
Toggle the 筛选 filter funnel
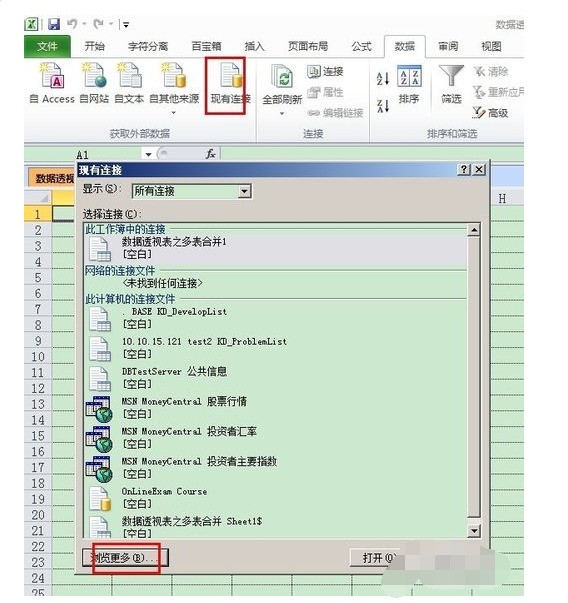click(451, 84)
